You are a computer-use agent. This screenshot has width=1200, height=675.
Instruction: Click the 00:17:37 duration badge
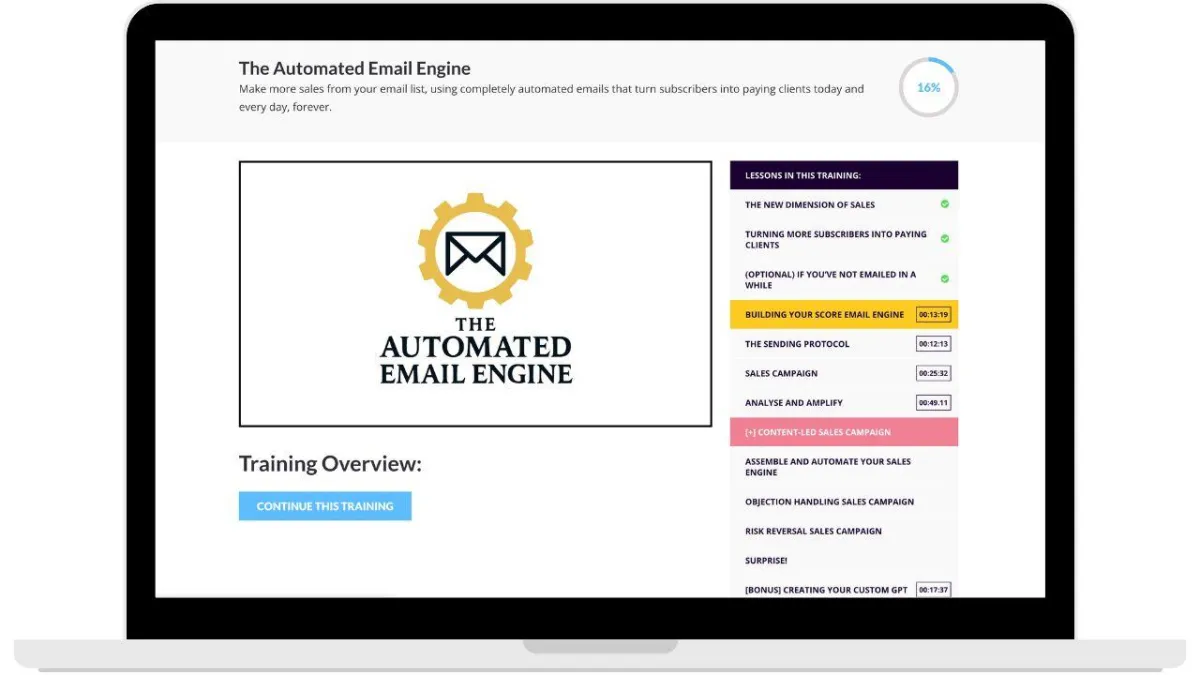coord(933,590)
